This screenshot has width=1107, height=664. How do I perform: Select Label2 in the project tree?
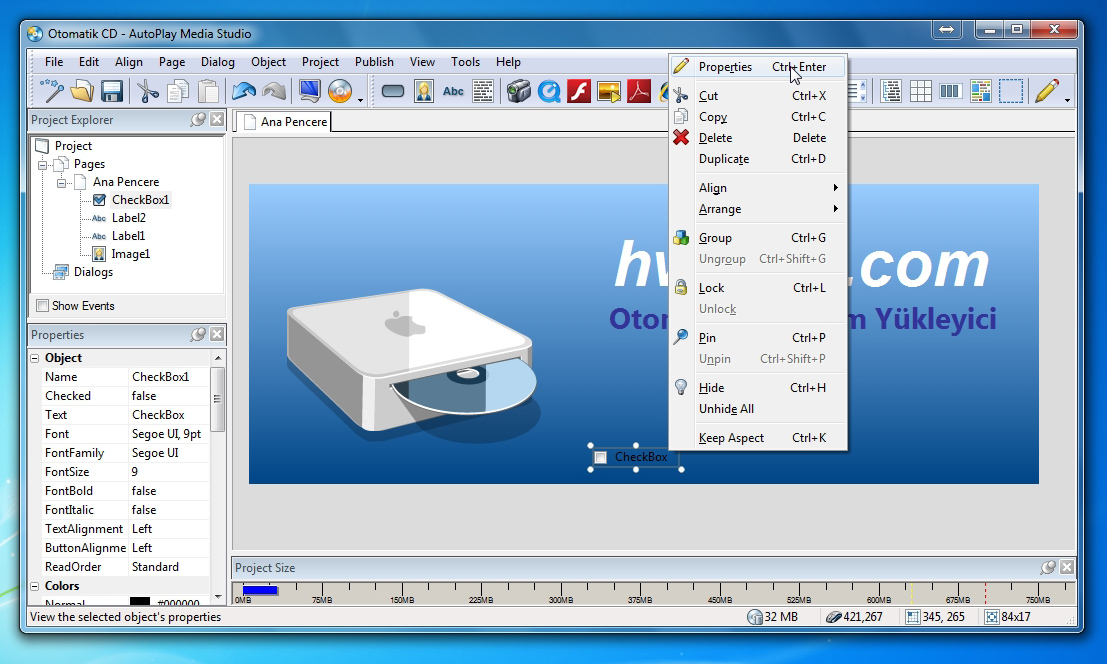tap(128, 218)
